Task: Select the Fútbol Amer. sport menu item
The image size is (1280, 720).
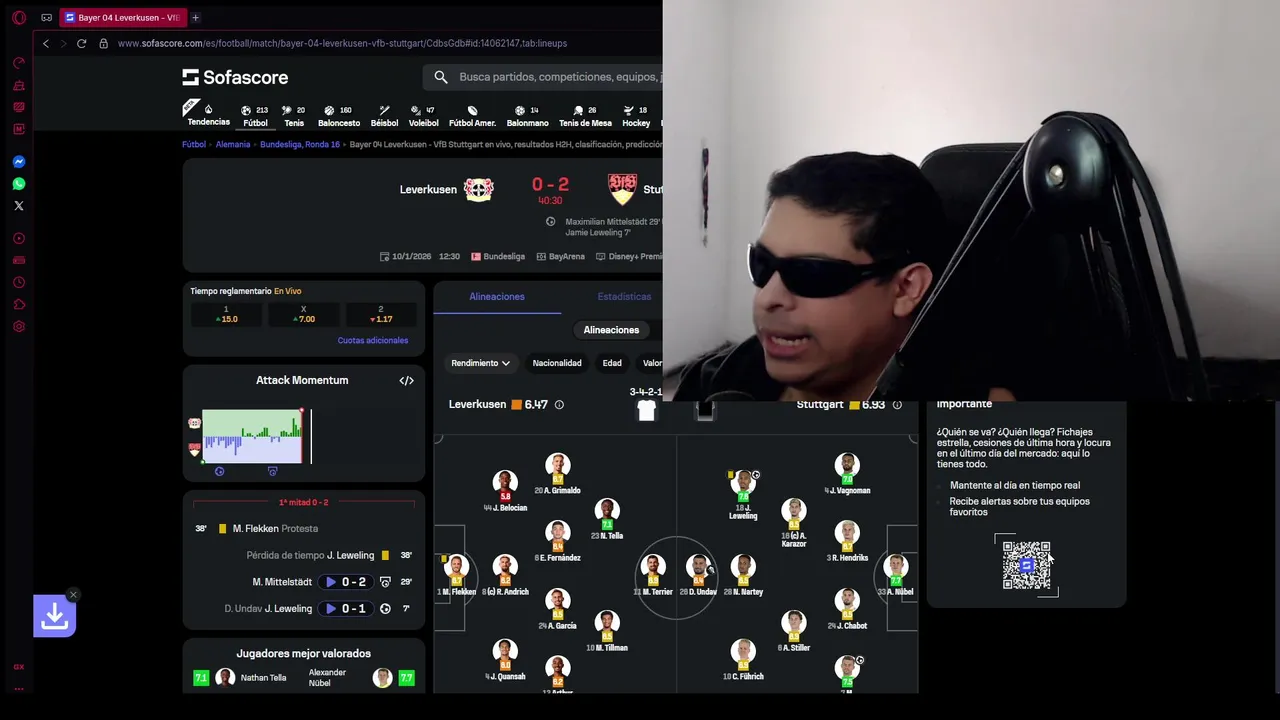Action: 472,116
